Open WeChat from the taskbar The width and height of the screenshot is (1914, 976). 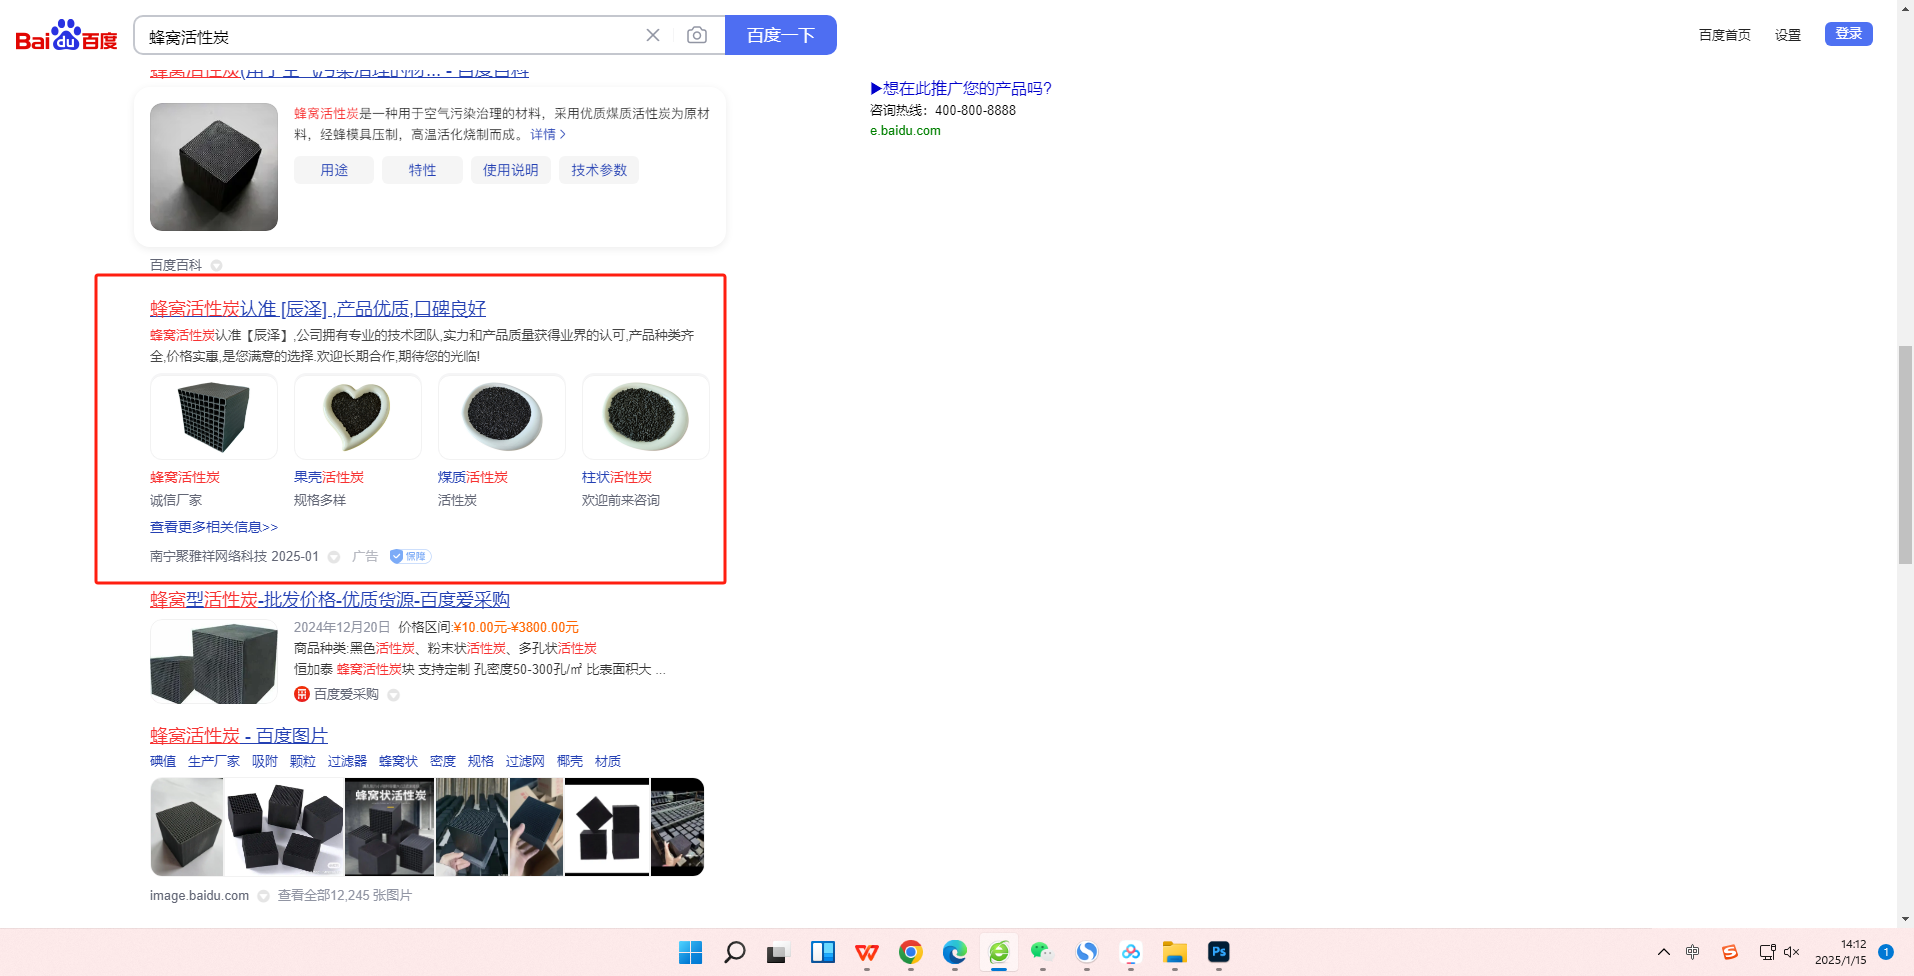click(1042, 952)
